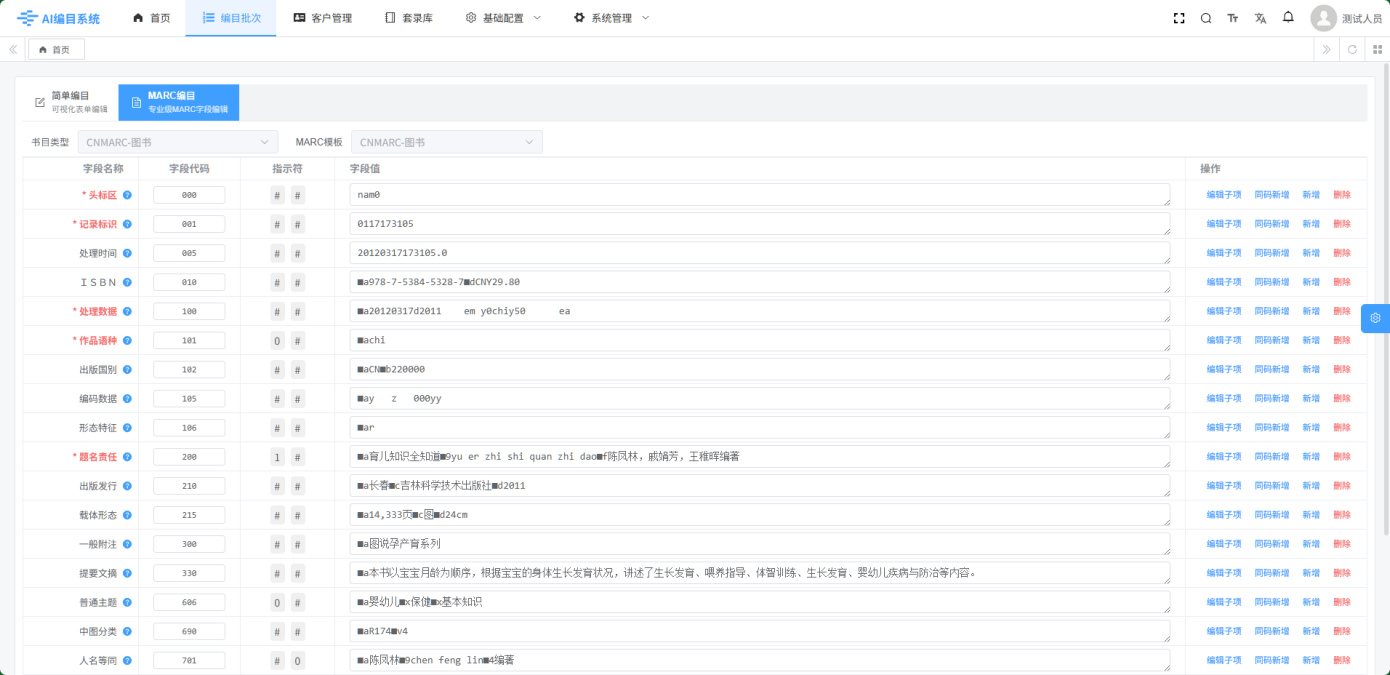The image size is (1390, 675).
Task: Open the 客户管理 menu item
Action: 323,18
